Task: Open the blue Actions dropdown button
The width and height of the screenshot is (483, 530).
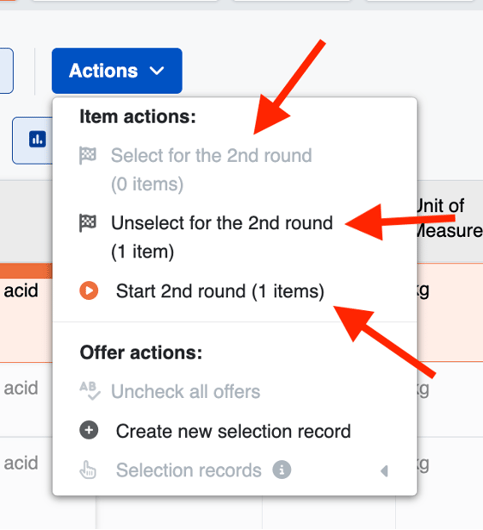Action: (117, 71)
